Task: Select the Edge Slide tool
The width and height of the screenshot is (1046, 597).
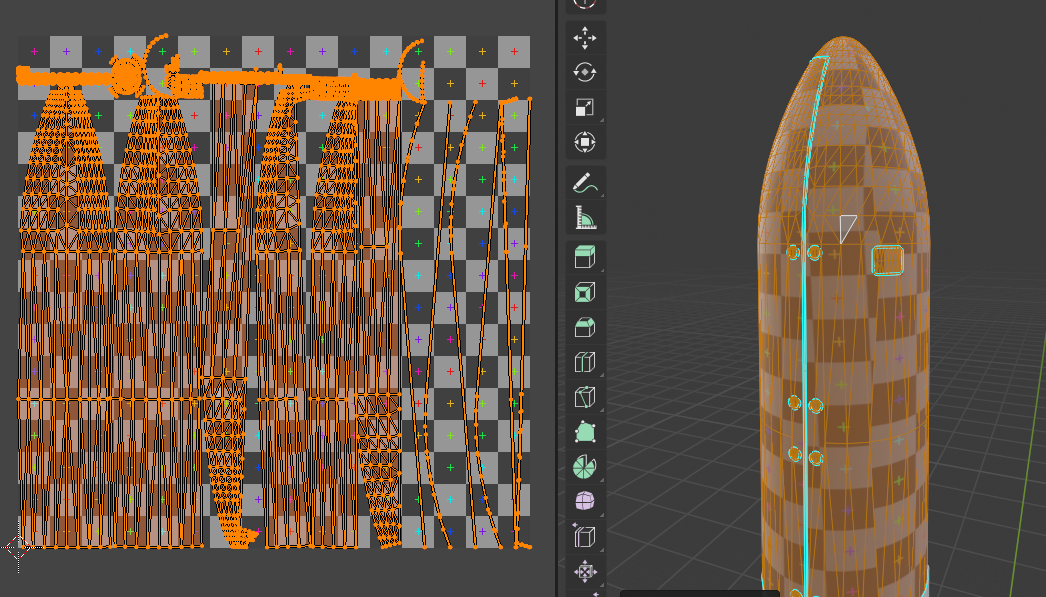Action: tap(585, 536)
